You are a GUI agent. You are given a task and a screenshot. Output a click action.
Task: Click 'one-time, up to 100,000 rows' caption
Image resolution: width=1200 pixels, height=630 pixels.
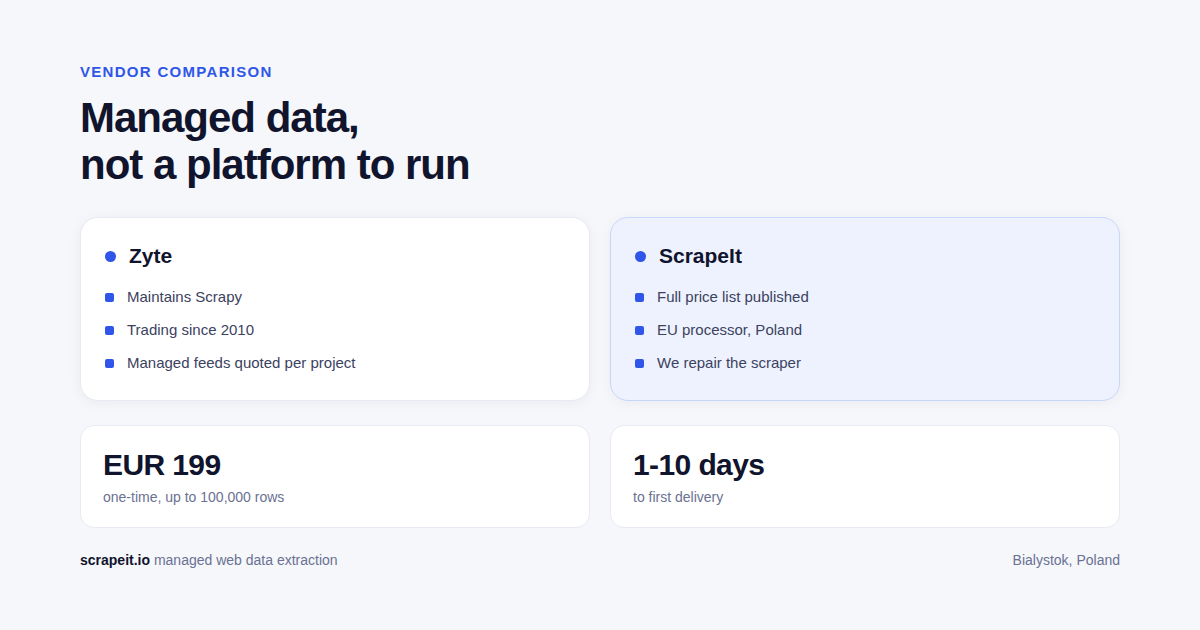[x=193, y=497]
